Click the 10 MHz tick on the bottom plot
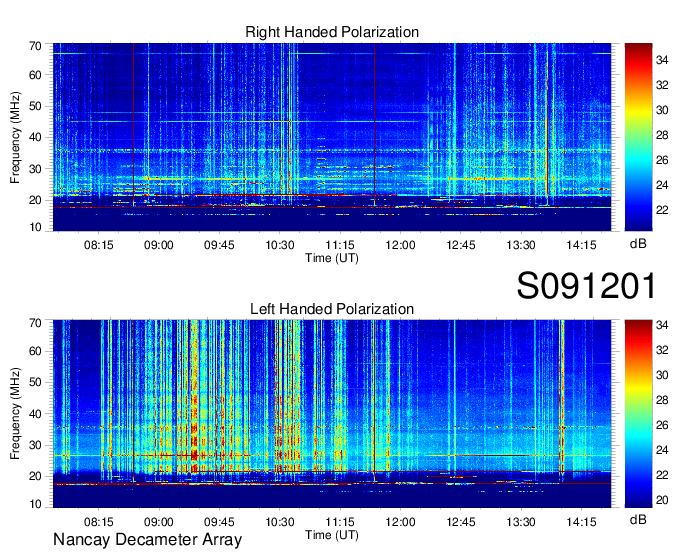 pos(35,504)
